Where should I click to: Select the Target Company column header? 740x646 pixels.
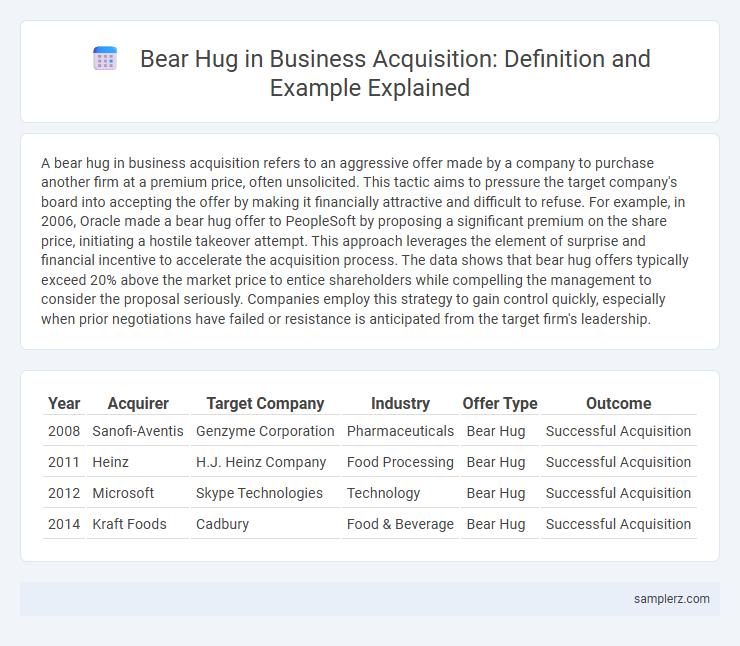265,403
